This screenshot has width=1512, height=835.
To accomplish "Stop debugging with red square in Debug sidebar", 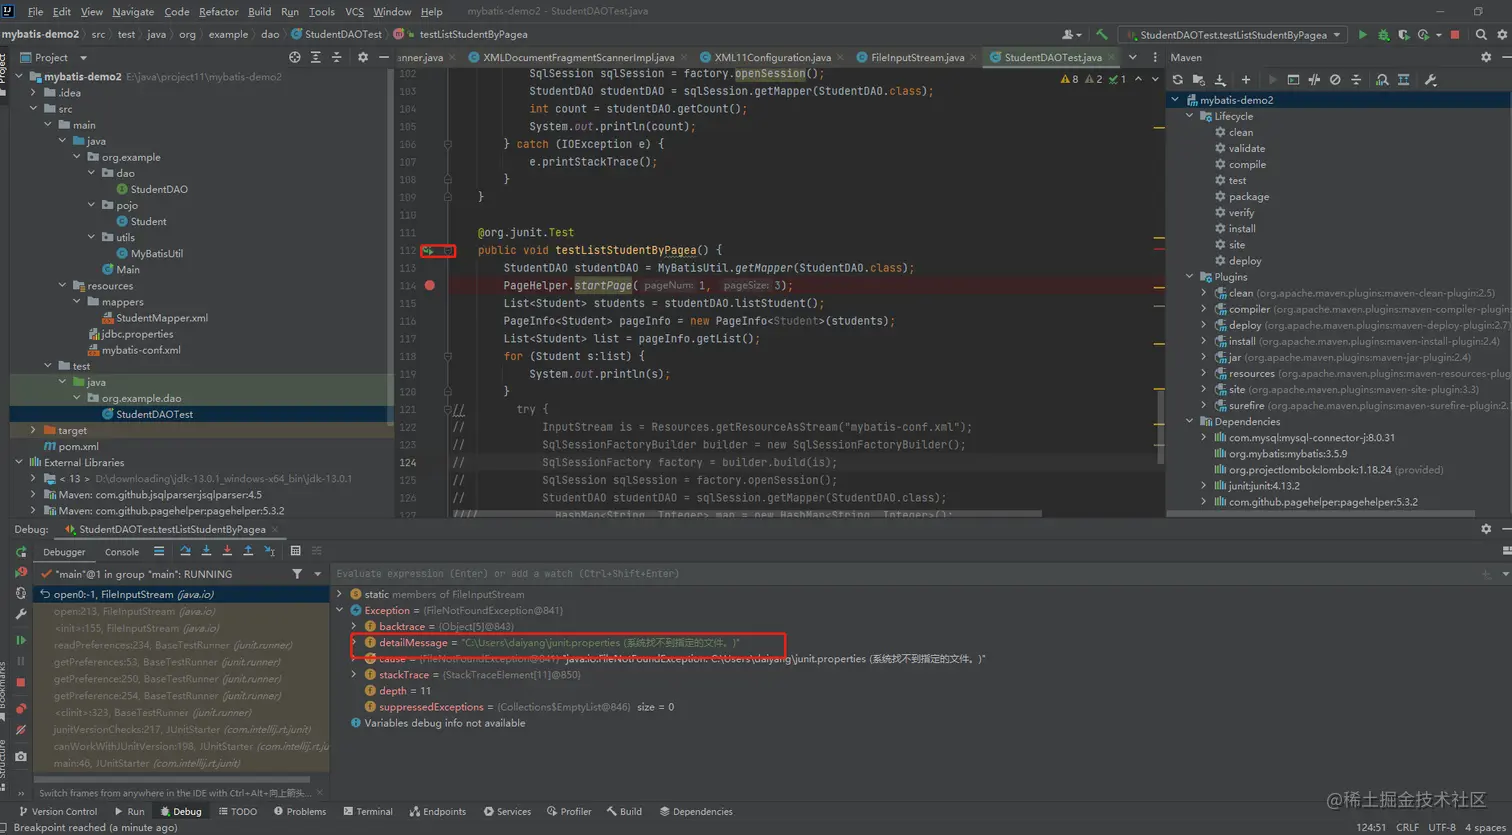I will click(x=21, y=682).
